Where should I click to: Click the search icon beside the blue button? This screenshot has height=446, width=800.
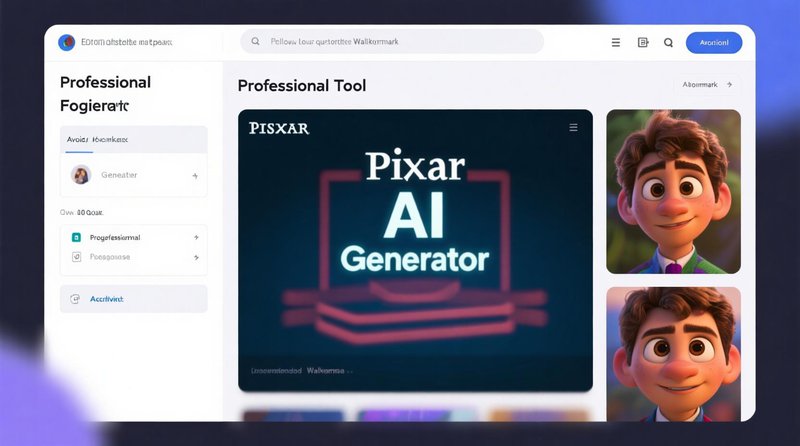click(x=668, y=43)
